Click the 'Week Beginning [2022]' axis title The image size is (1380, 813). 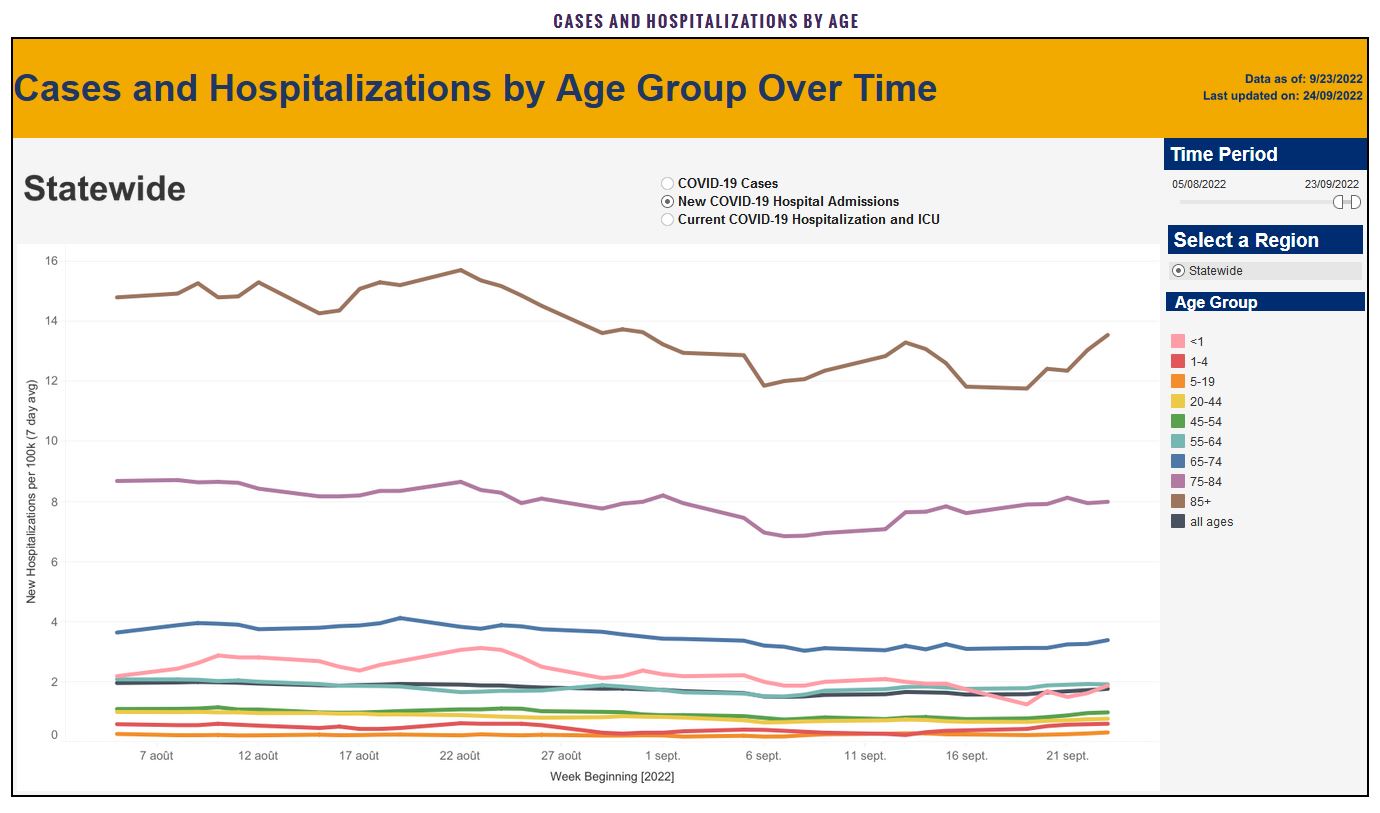[x=612, y=776]
